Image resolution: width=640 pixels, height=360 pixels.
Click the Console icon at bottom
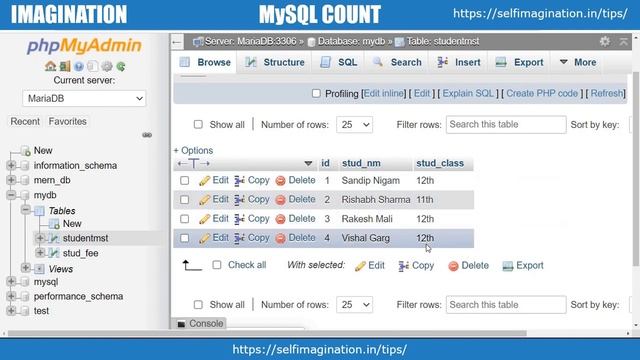(x=182, y=324)
